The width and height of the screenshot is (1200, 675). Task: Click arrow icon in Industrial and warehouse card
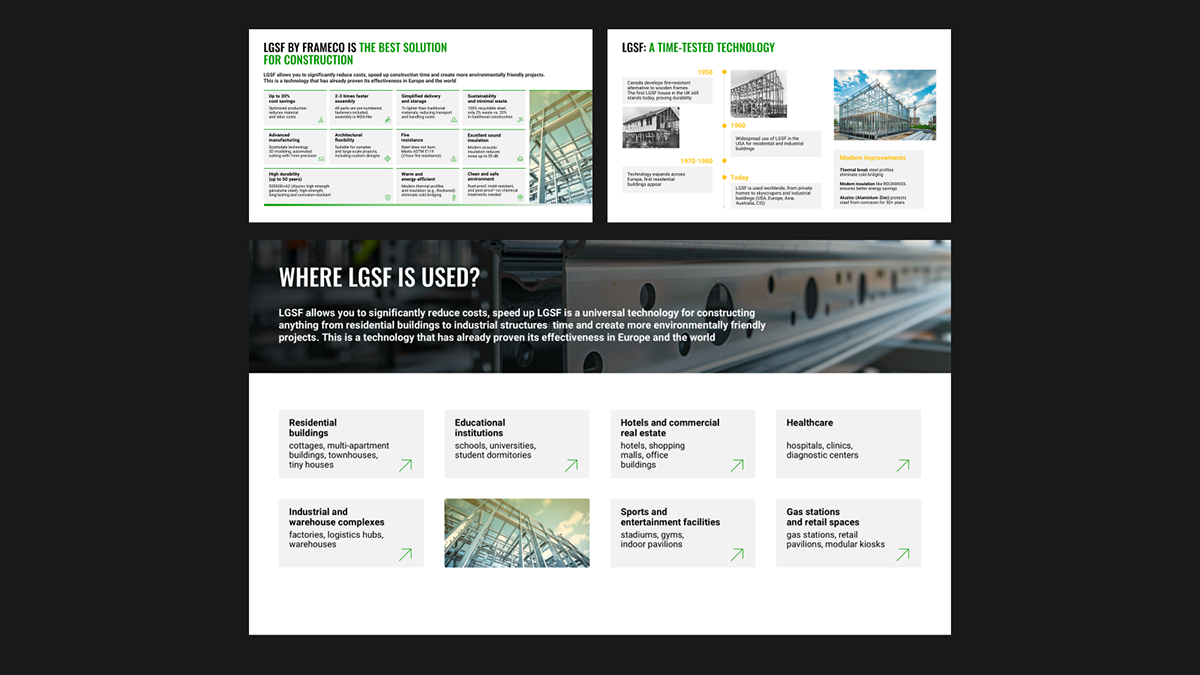click(405, 554)
